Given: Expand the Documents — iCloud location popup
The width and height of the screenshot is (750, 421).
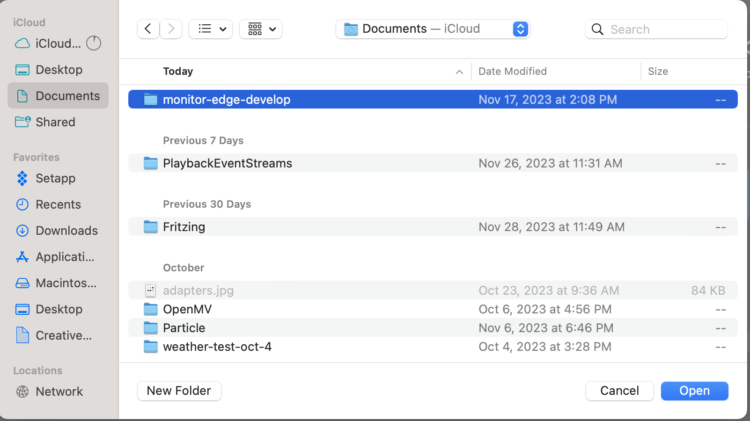Looking at the screenshot, I should (520, 29).
